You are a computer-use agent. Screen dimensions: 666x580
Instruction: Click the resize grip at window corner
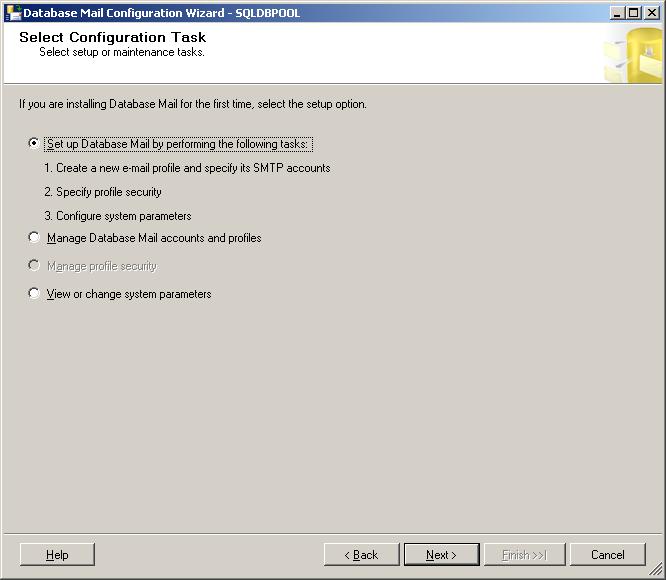tap(657, 571)
